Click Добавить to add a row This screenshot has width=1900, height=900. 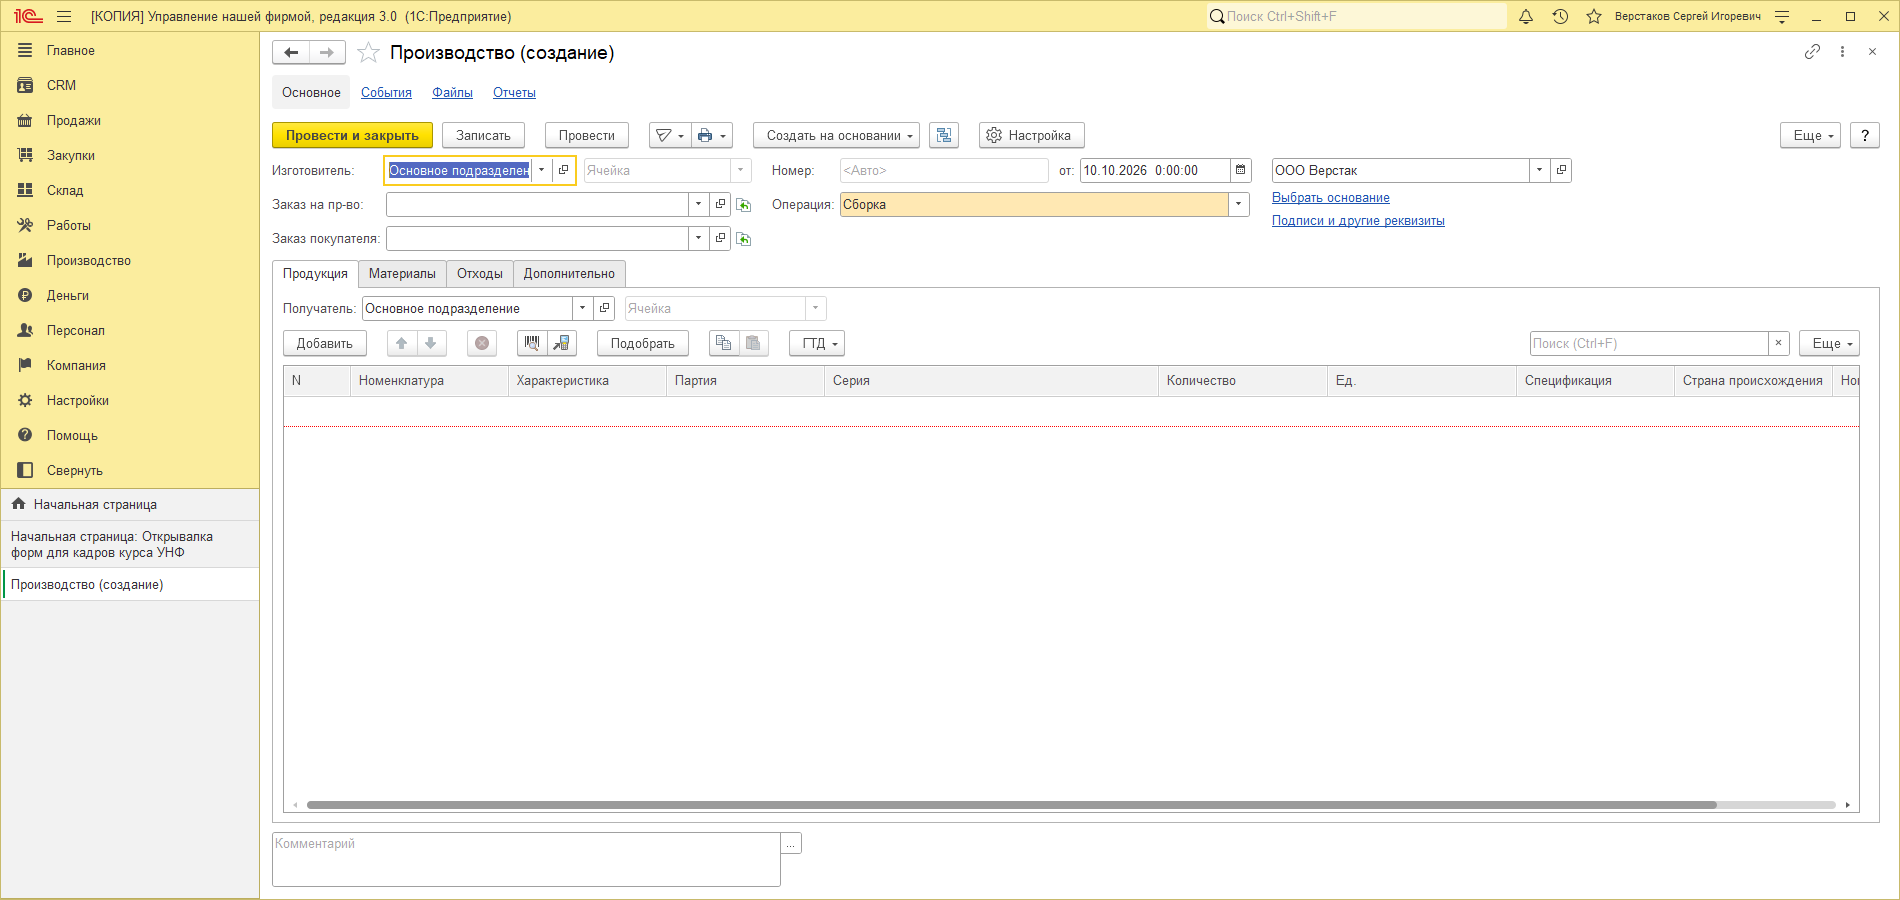(x=325, y=343)
